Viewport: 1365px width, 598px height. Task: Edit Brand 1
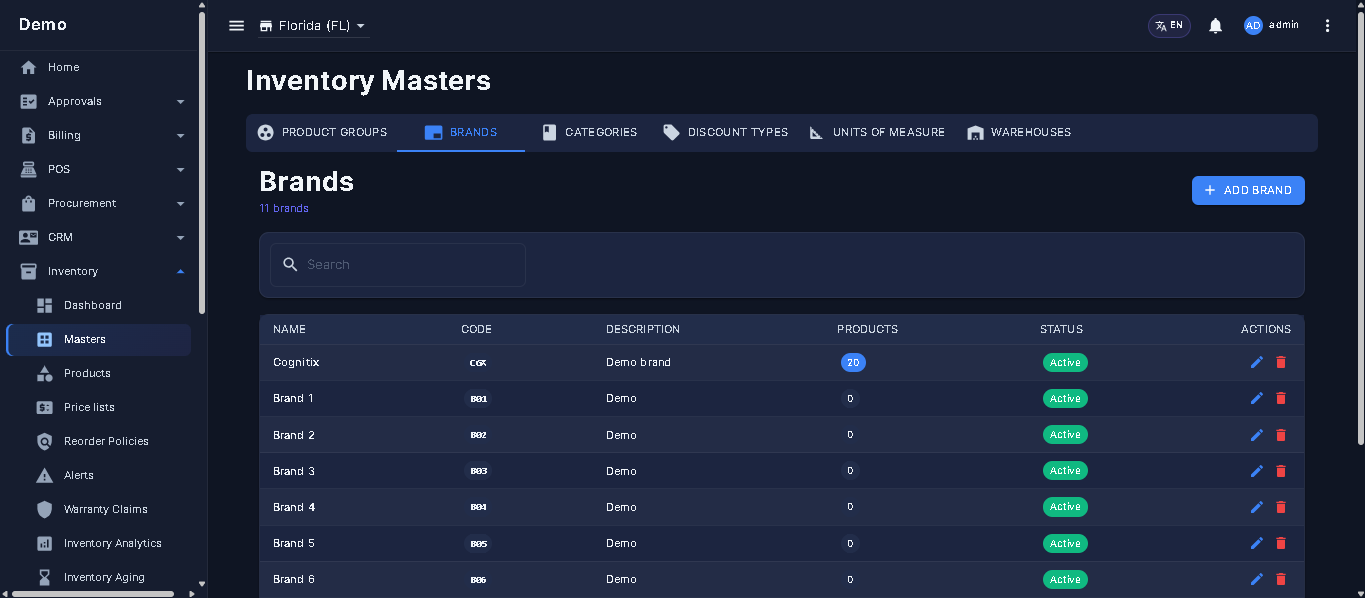1257,398
